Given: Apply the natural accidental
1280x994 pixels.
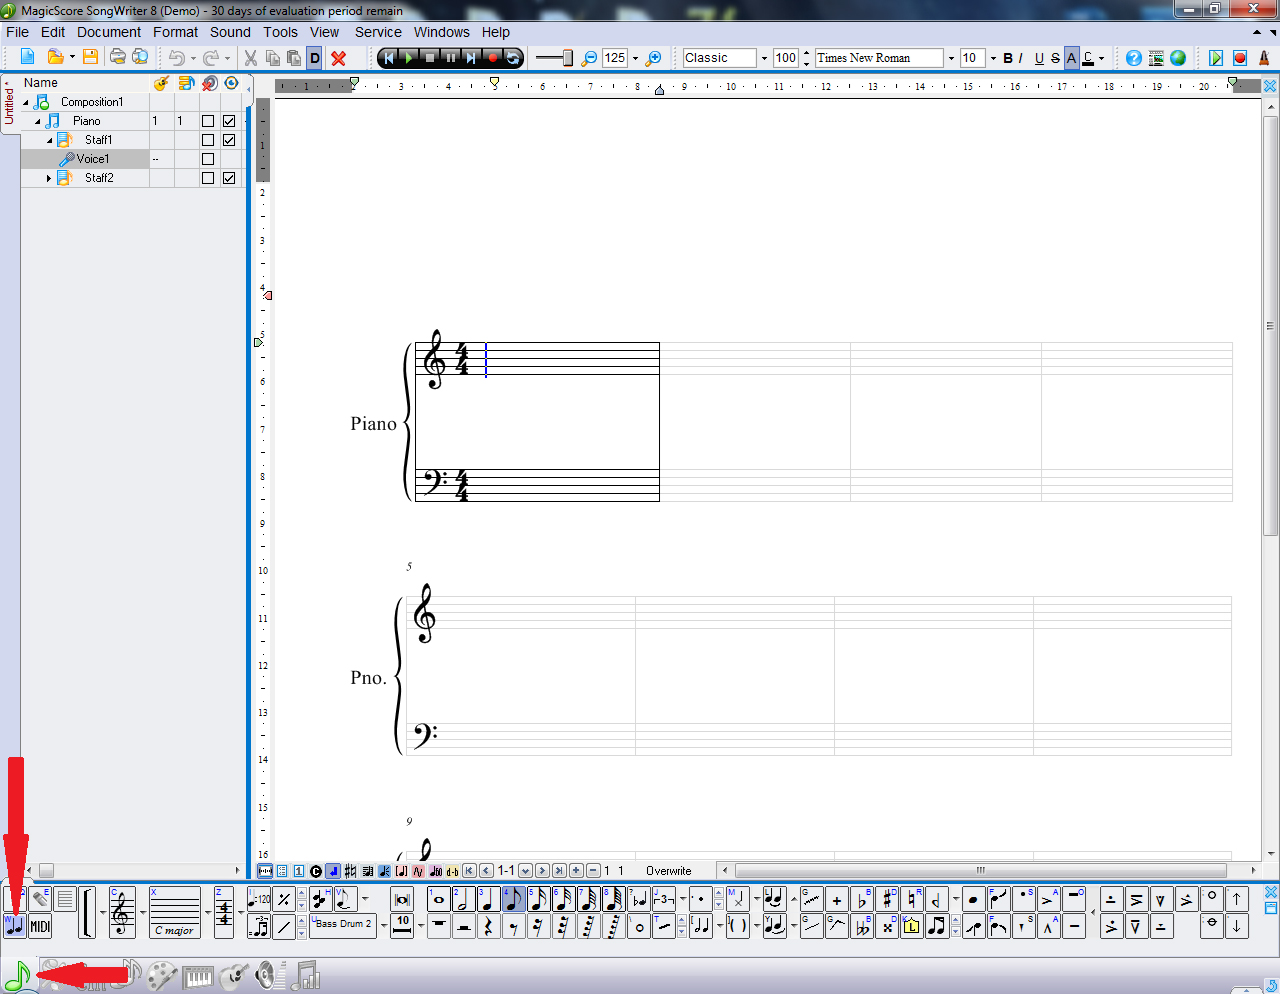Looking at the screenshot, I should tap(912, 899).
